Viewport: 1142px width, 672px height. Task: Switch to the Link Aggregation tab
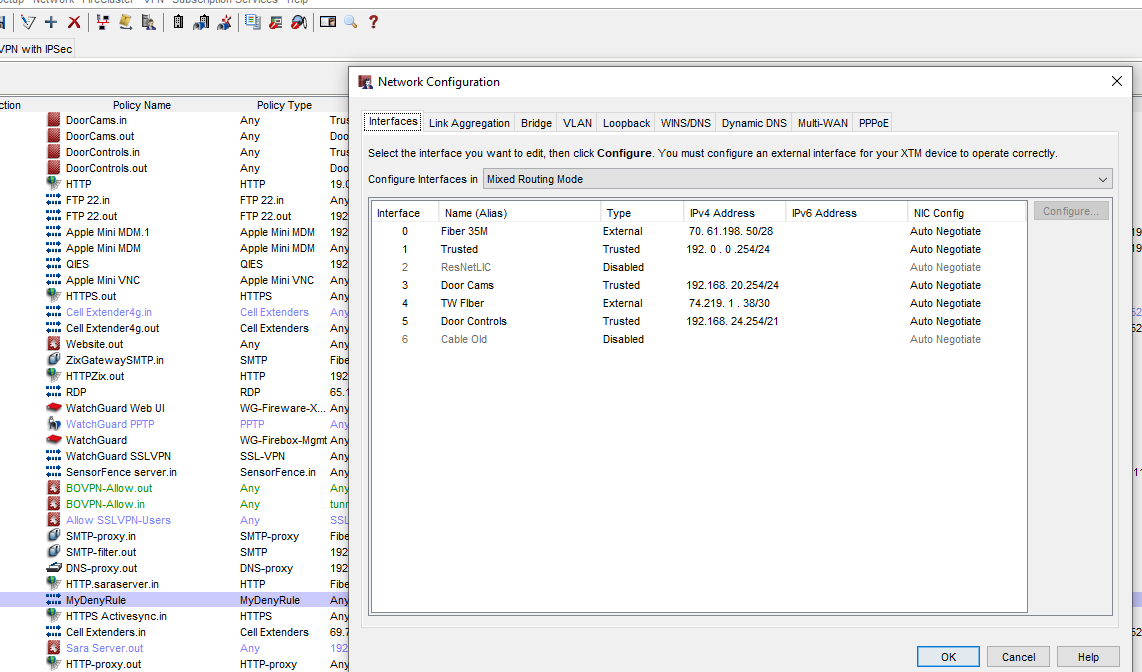point(469,123)
